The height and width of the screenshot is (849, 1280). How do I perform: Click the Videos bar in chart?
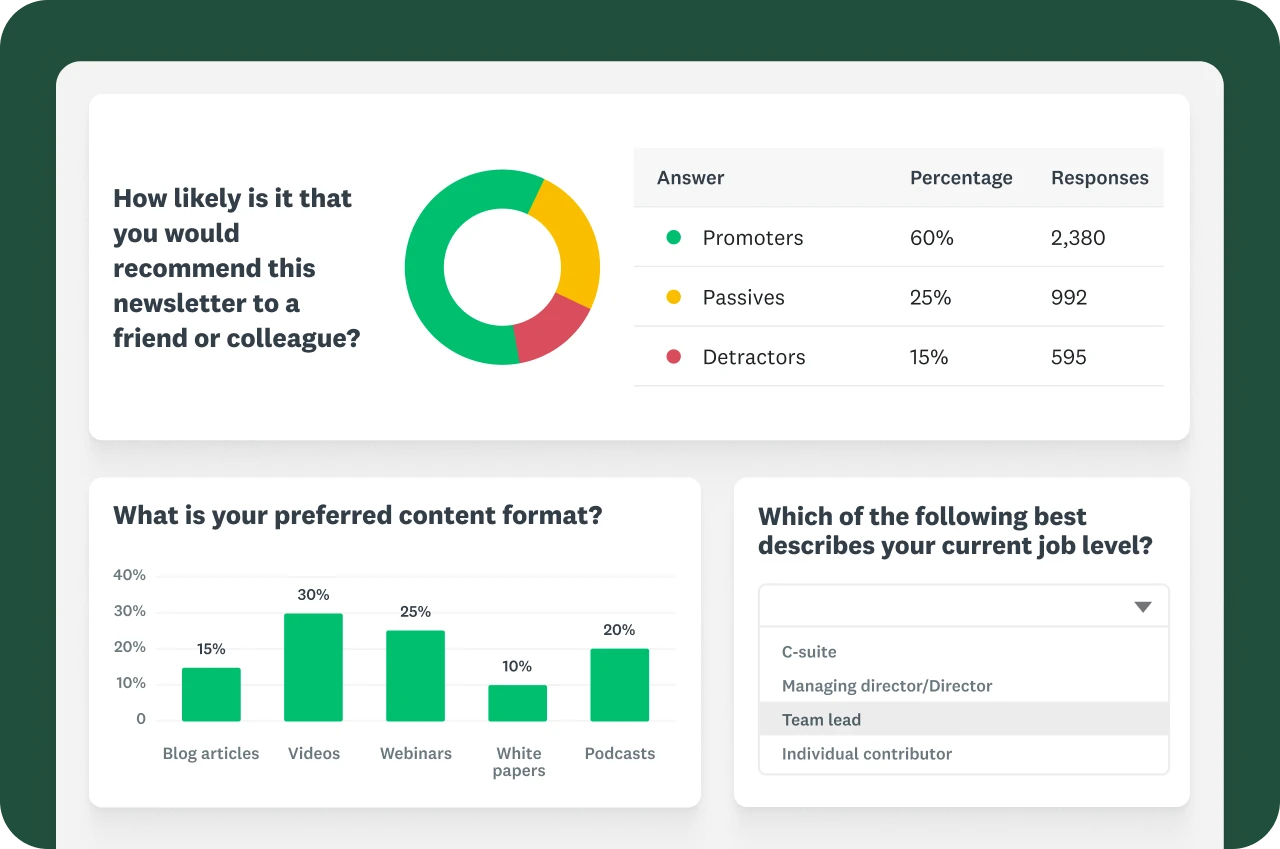coord(313,667)
